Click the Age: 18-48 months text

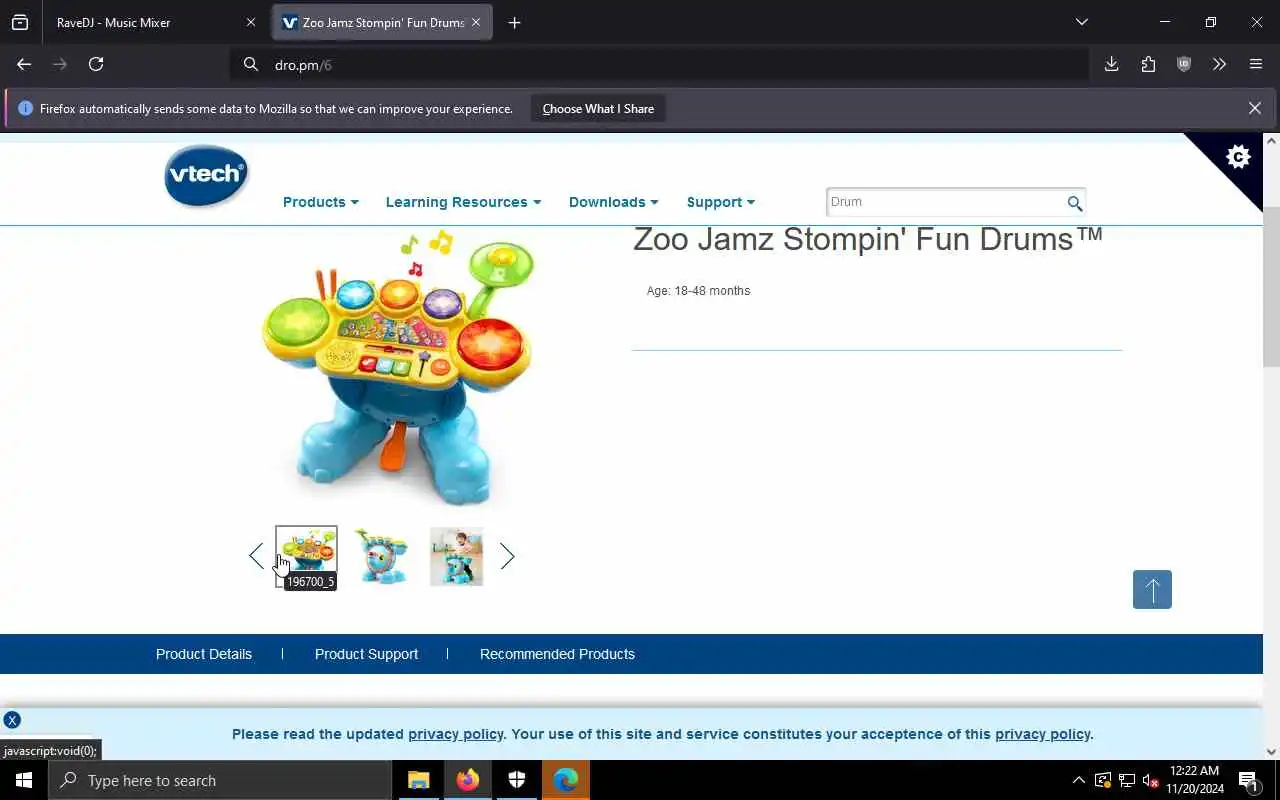(698, 291)
